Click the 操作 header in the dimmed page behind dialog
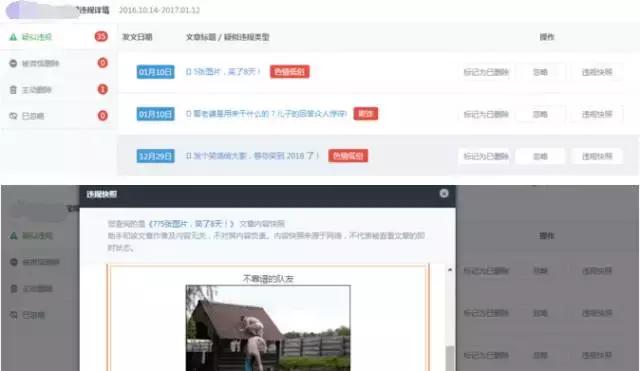Viewport: 640px width, 371px height. 547,236
